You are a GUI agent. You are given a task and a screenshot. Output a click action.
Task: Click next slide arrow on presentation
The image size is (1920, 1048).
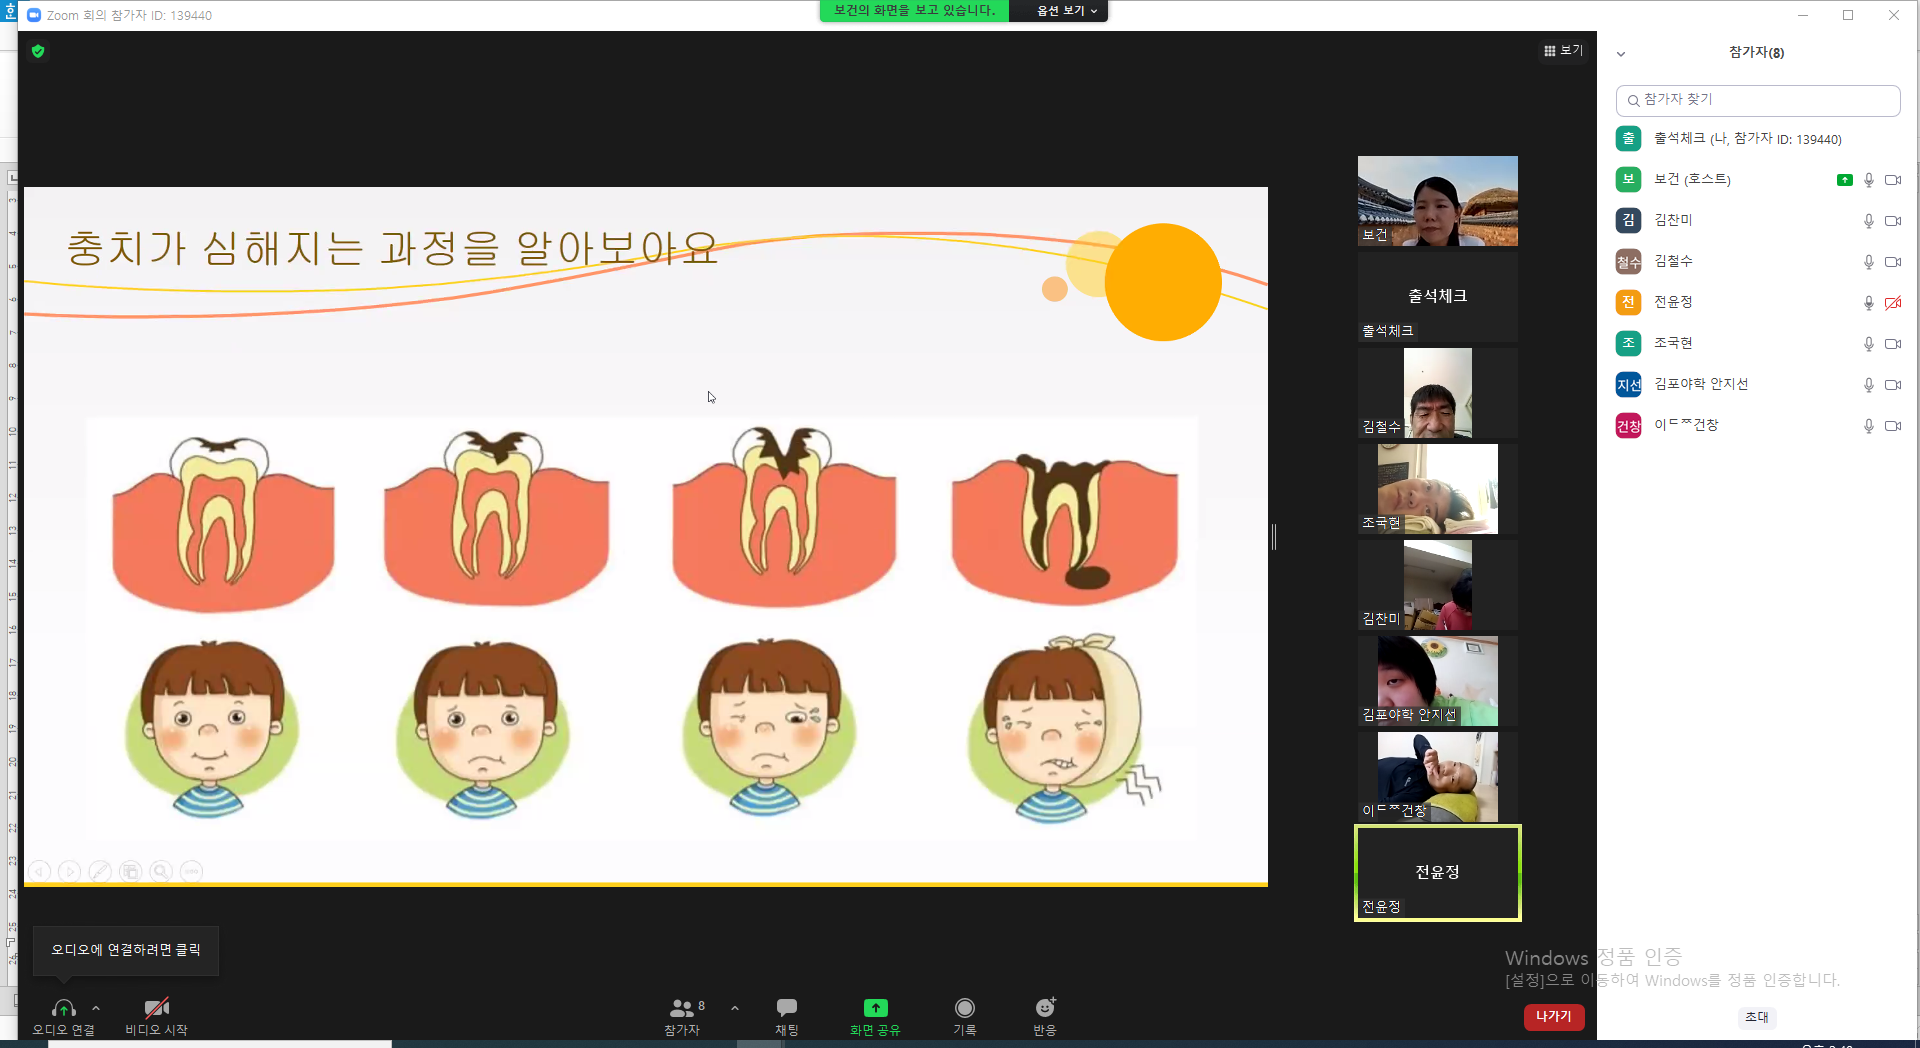coord(70,872)
